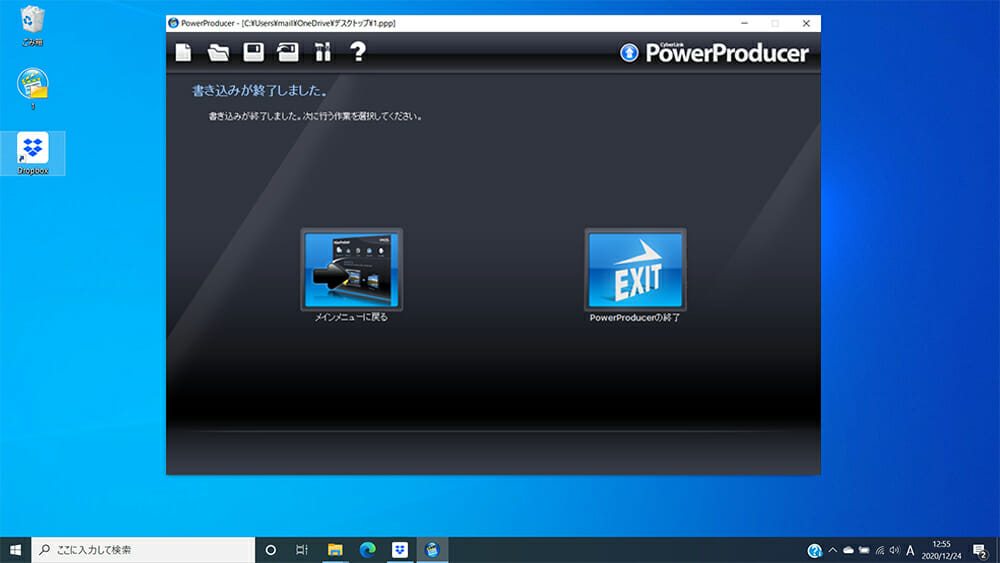This screenshot has height=563, width=1000.
Task: Open the volume speaker tray icon
Action: (x=895, y=550)
